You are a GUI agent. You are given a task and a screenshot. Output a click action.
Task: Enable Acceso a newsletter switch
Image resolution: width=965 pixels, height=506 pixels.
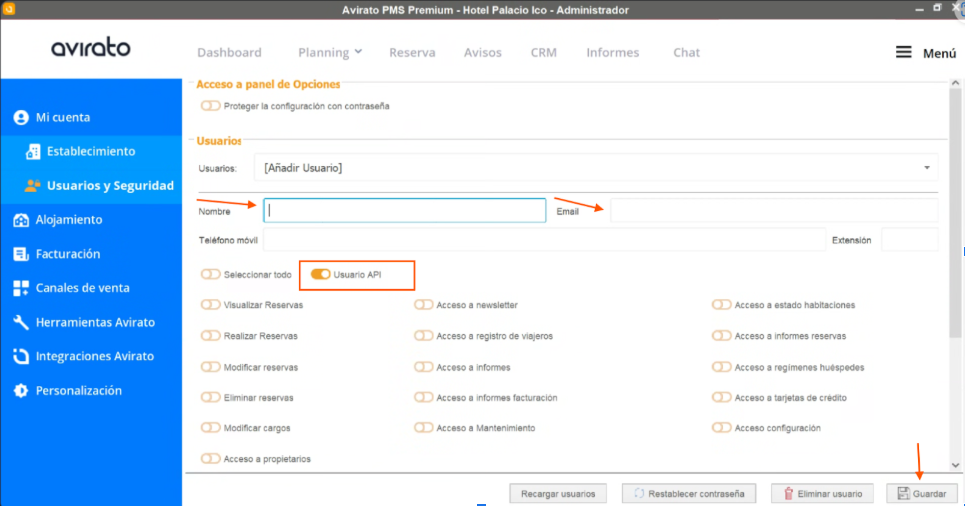point(423,305)
